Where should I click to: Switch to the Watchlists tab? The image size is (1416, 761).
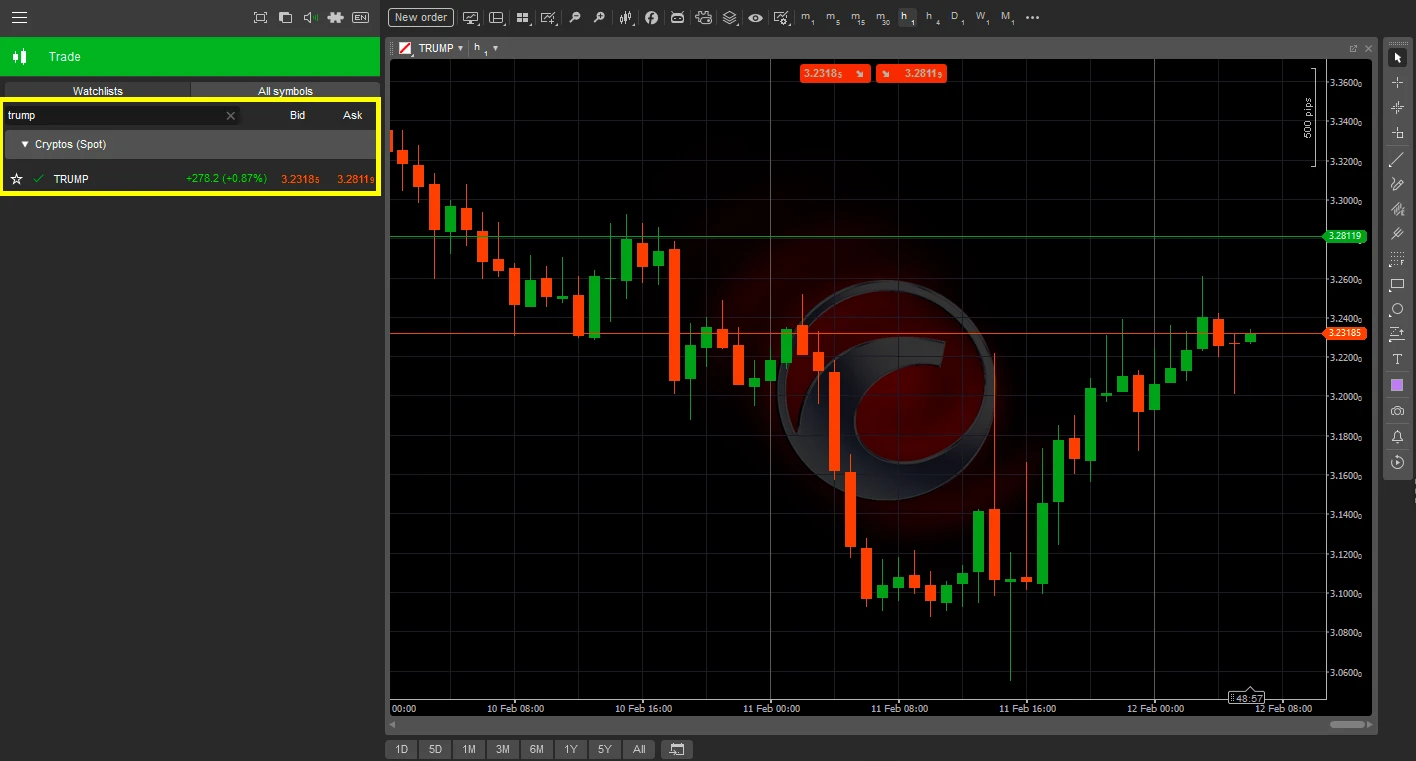(x=97, y=91)
